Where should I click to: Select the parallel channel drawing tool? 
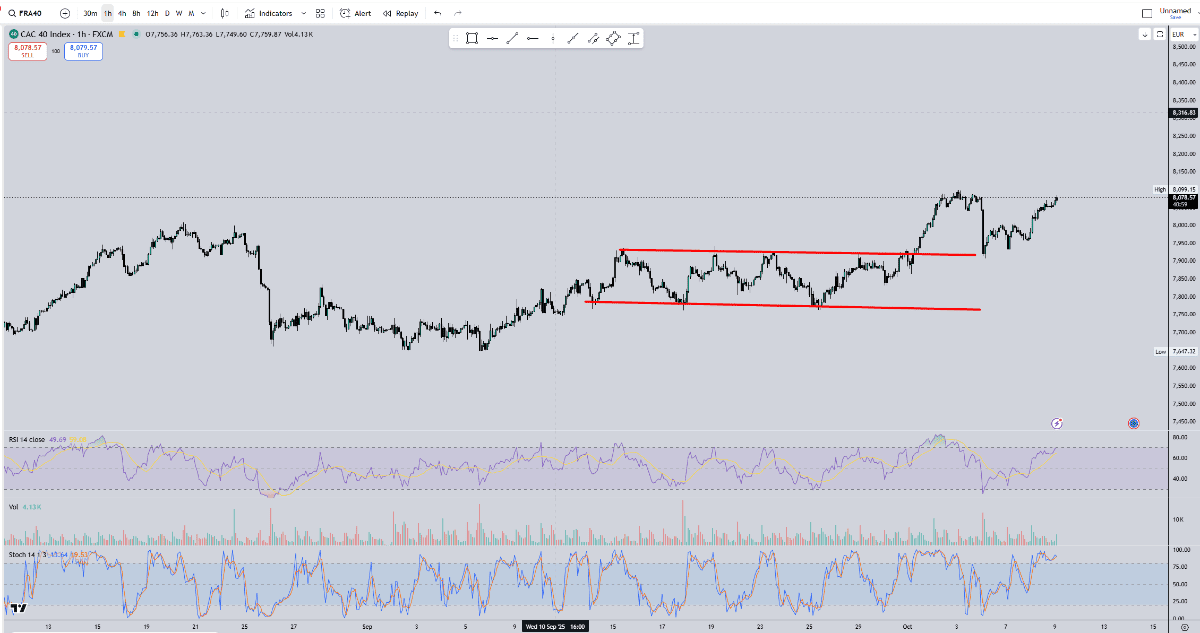coord(593,39)
